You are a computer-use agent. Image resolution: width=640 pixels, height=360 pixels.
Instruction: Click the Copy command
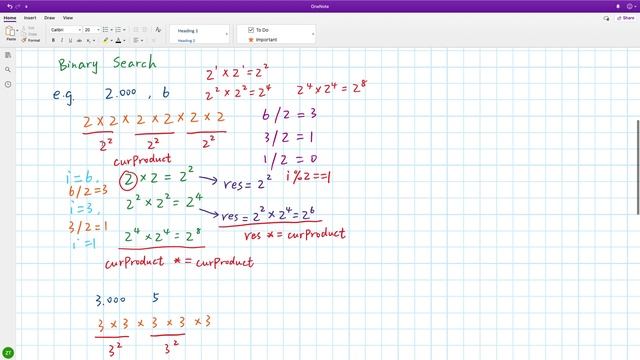[29, 34]
